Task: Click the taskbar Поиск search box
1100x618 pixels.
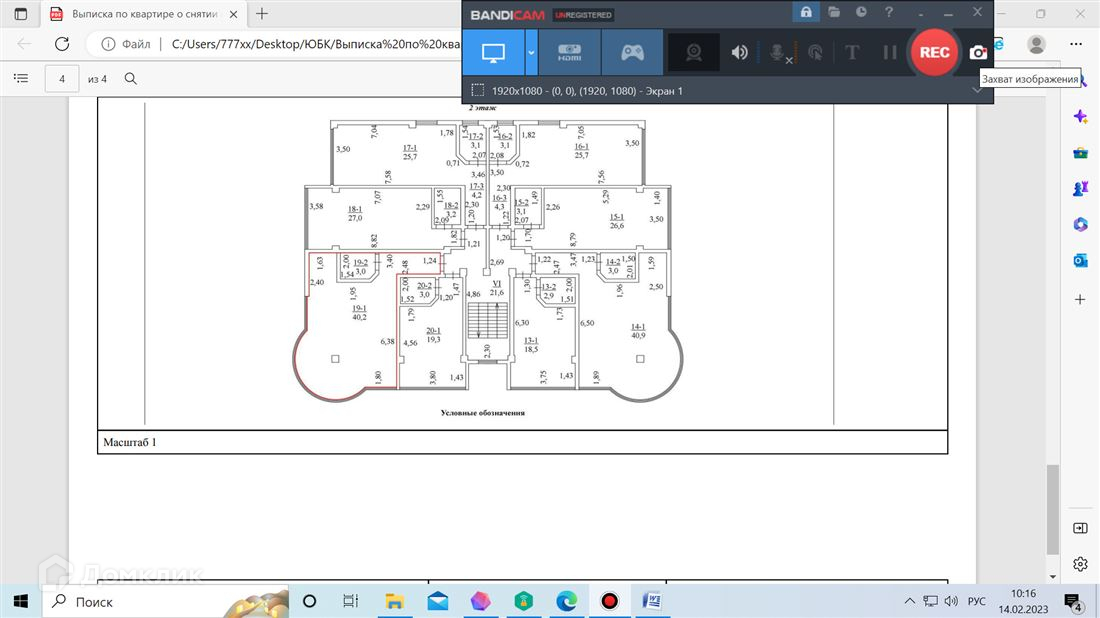Action: click(165, 601)
